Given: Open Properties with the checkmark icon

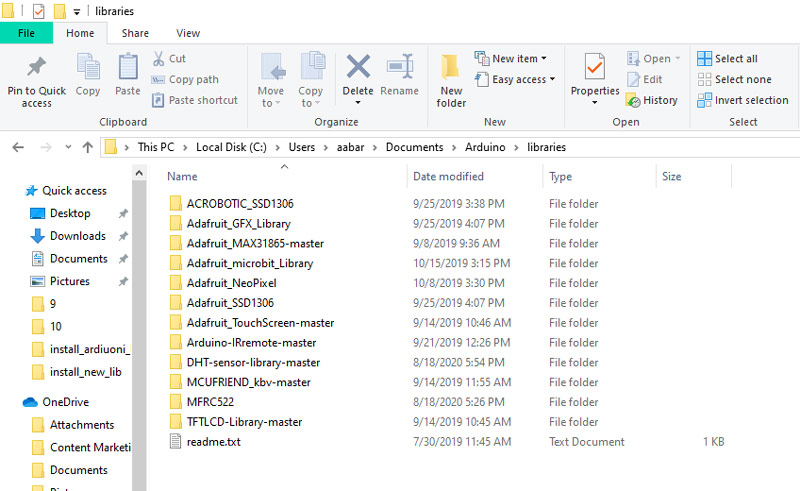Looking at the screenshot, I should click(x=595, y=66).
